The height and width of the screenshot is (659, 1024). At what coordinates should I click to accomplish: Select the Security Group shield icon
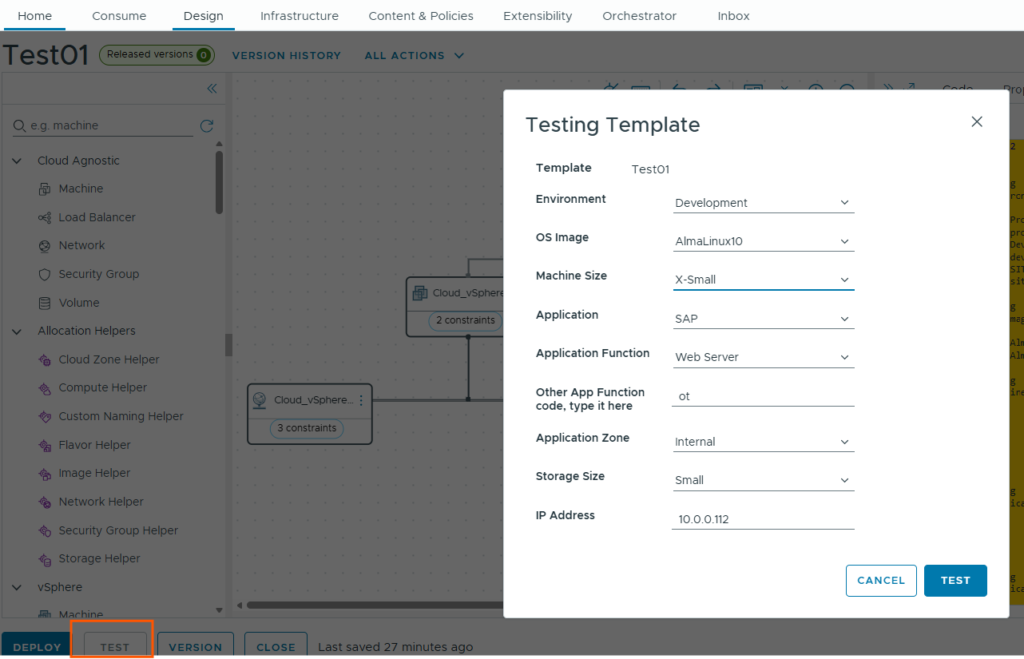tap(44, 274)
